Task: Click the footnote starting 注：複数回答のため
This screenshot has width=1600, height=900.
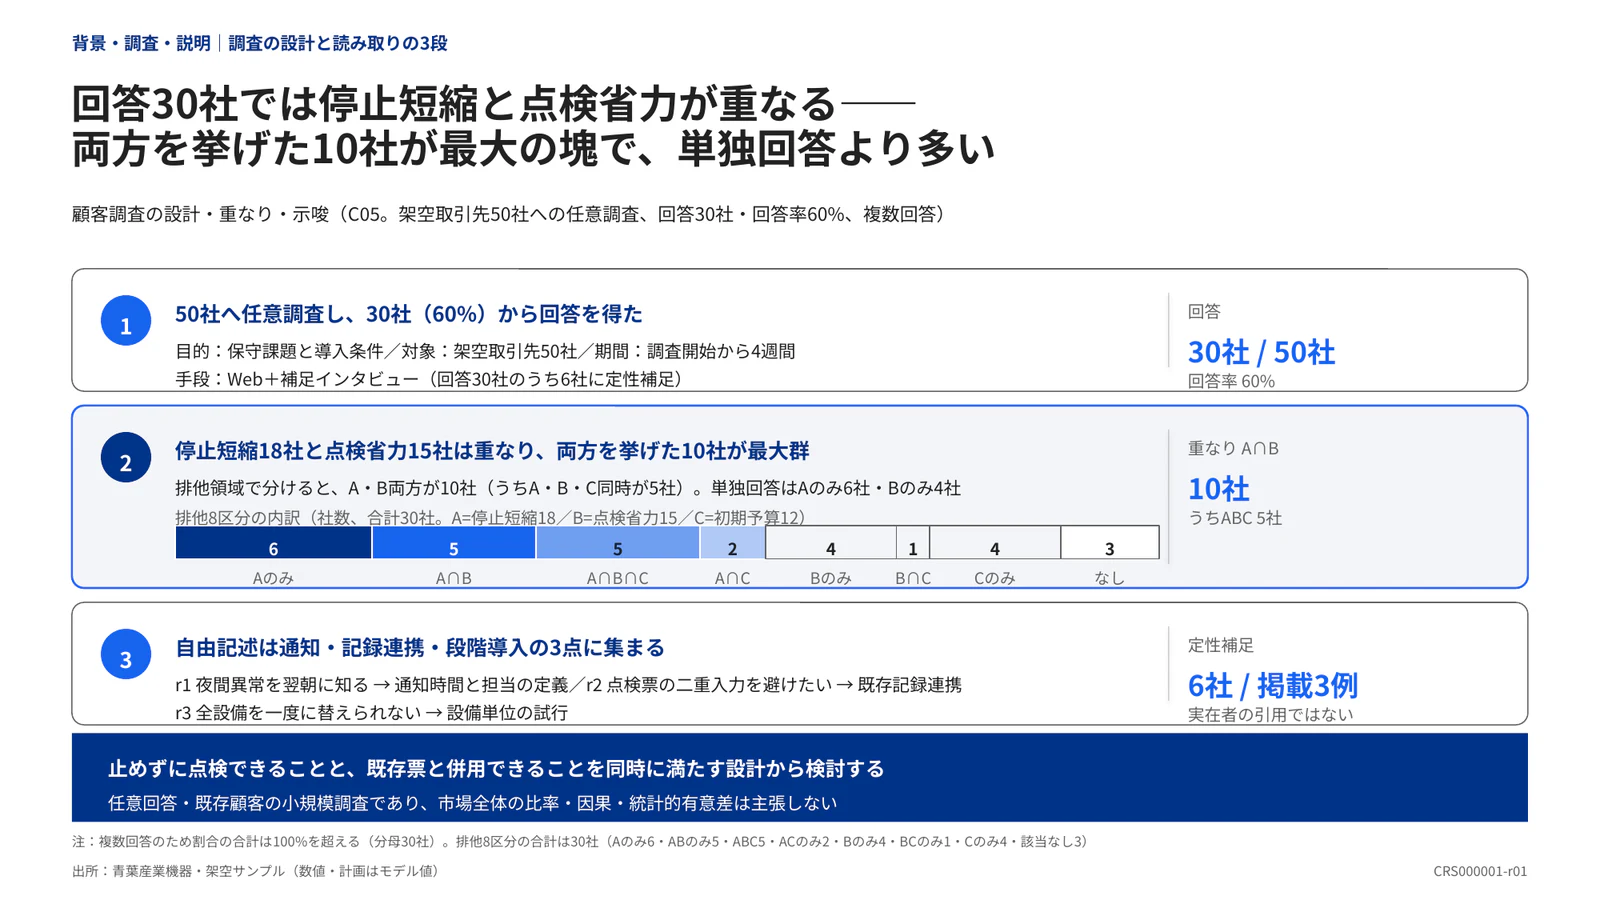Action: click(580, 841)
